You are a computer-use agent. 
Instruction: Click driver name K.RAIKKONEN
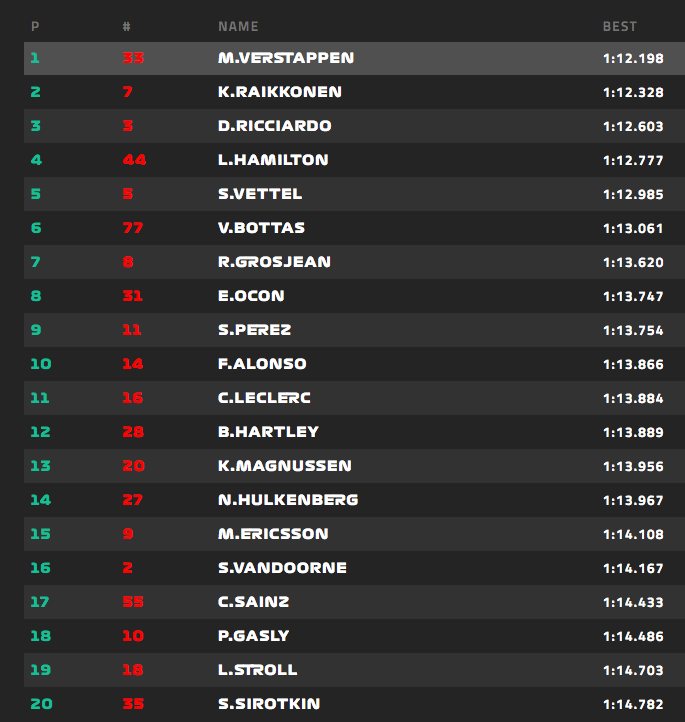[x=279, y=92]
